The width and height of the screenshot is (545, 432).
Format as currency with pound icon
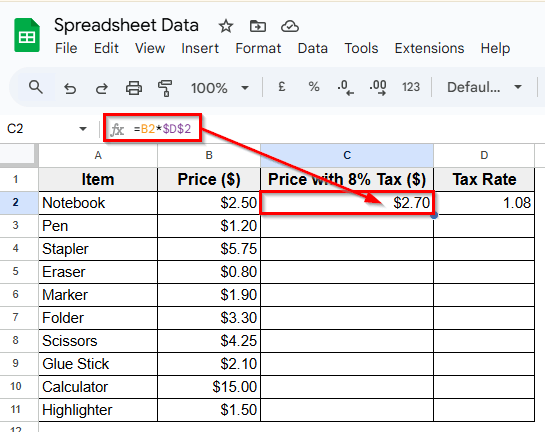click(x=282, y=87)
